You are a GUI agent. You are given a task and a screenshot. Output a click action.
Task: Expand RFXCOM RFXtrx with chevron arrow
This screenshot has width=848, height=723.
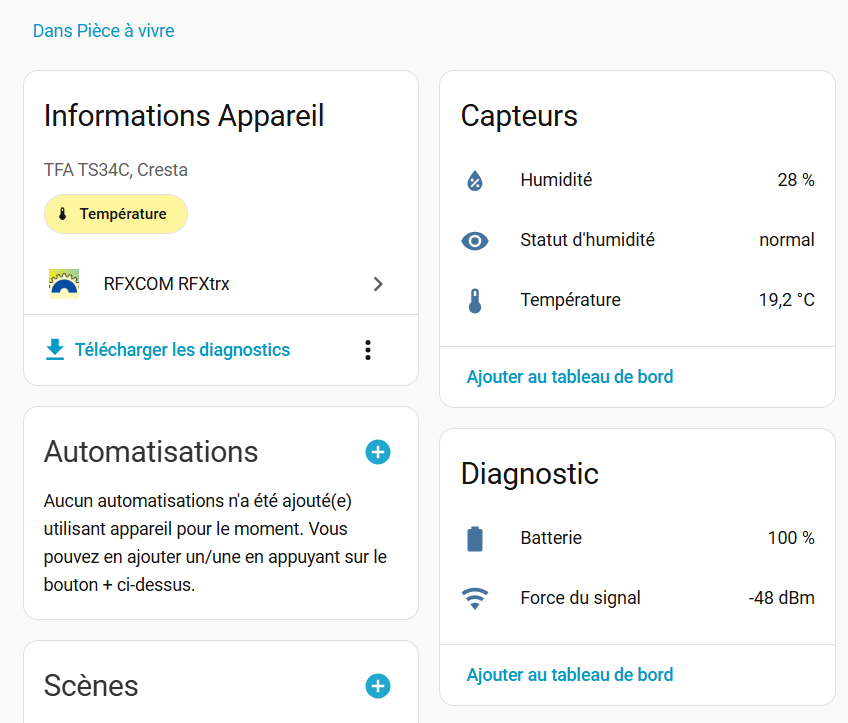pos(378,284)
